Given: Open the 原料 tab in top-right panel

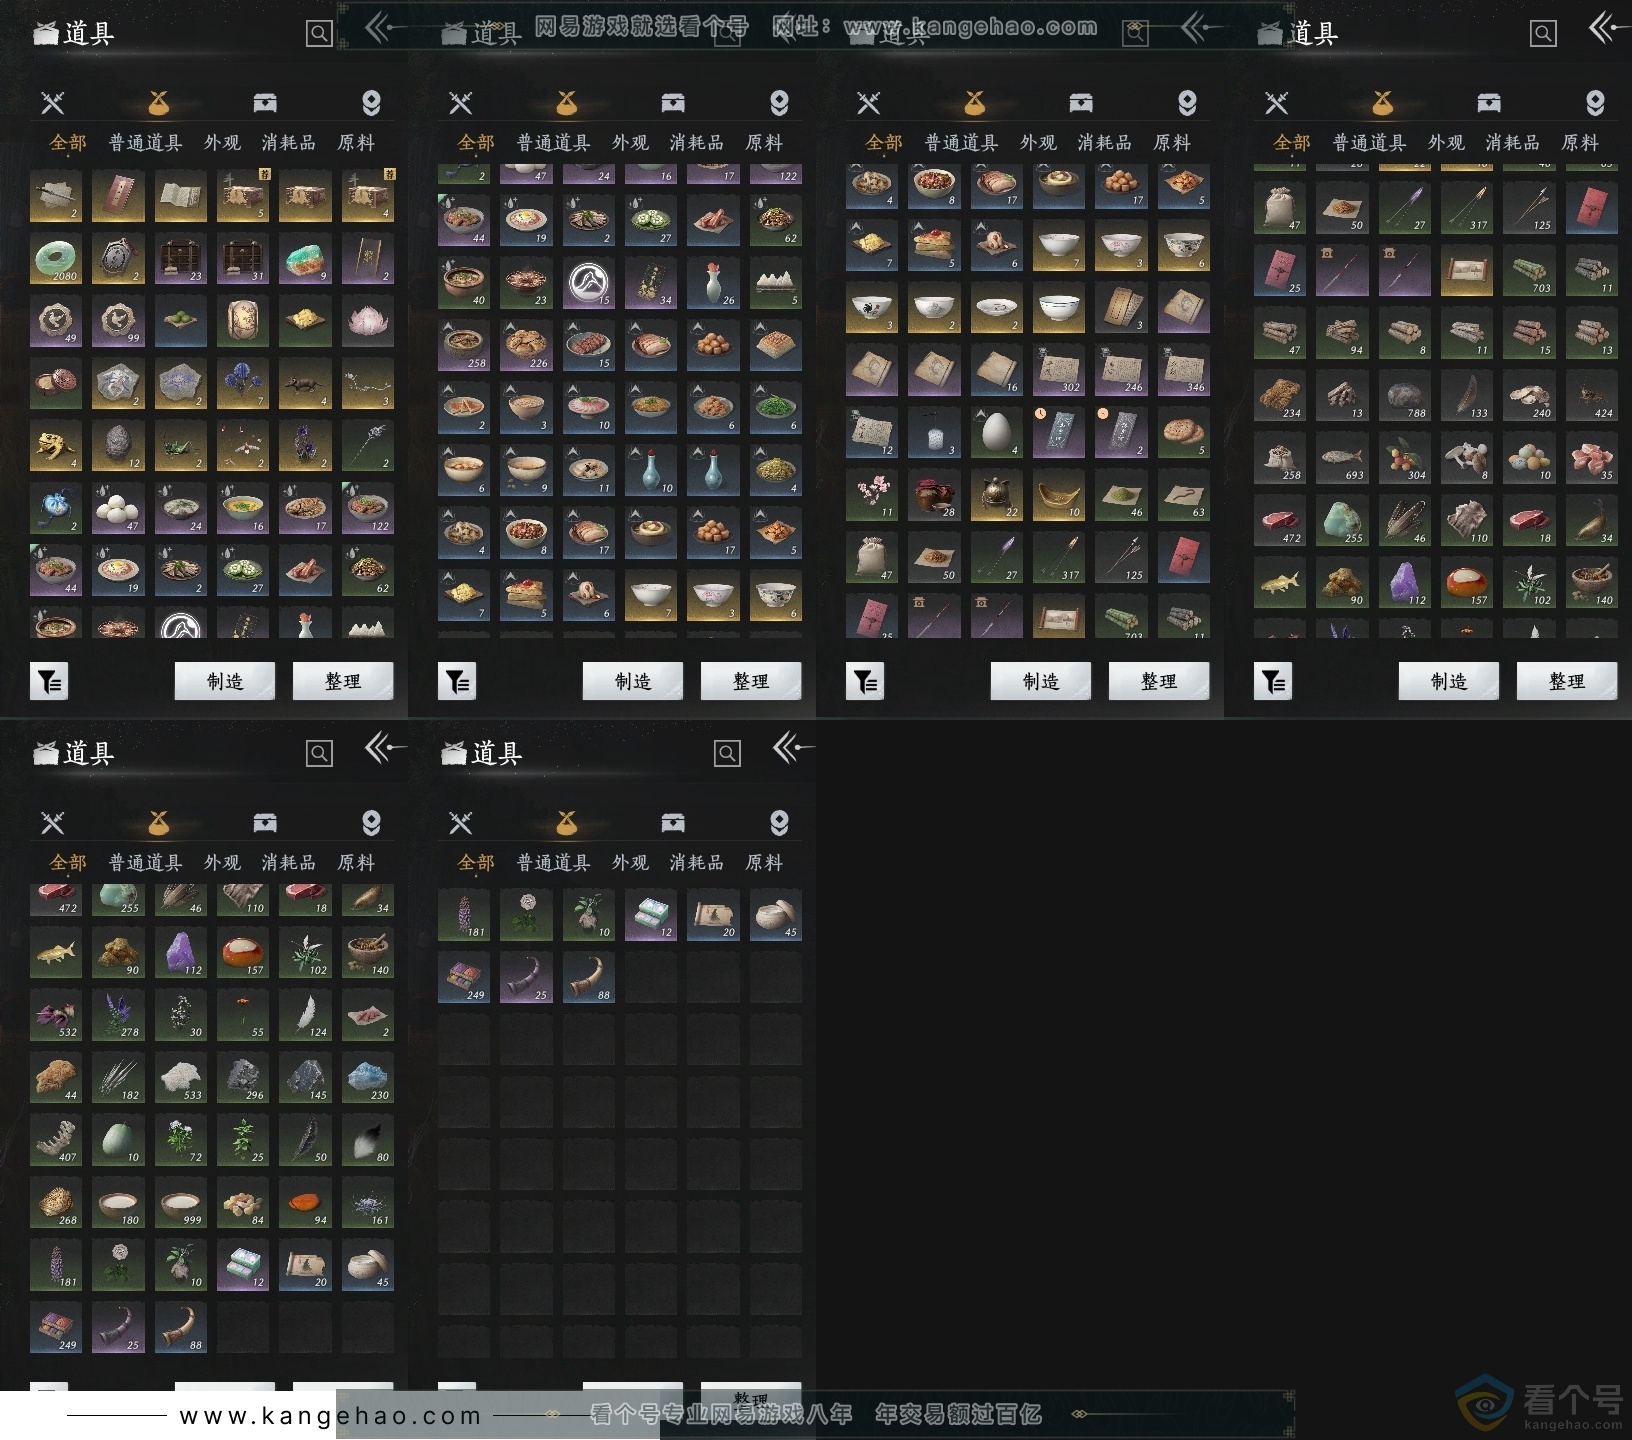Looking at the screenshot, I should [1580, 143].
